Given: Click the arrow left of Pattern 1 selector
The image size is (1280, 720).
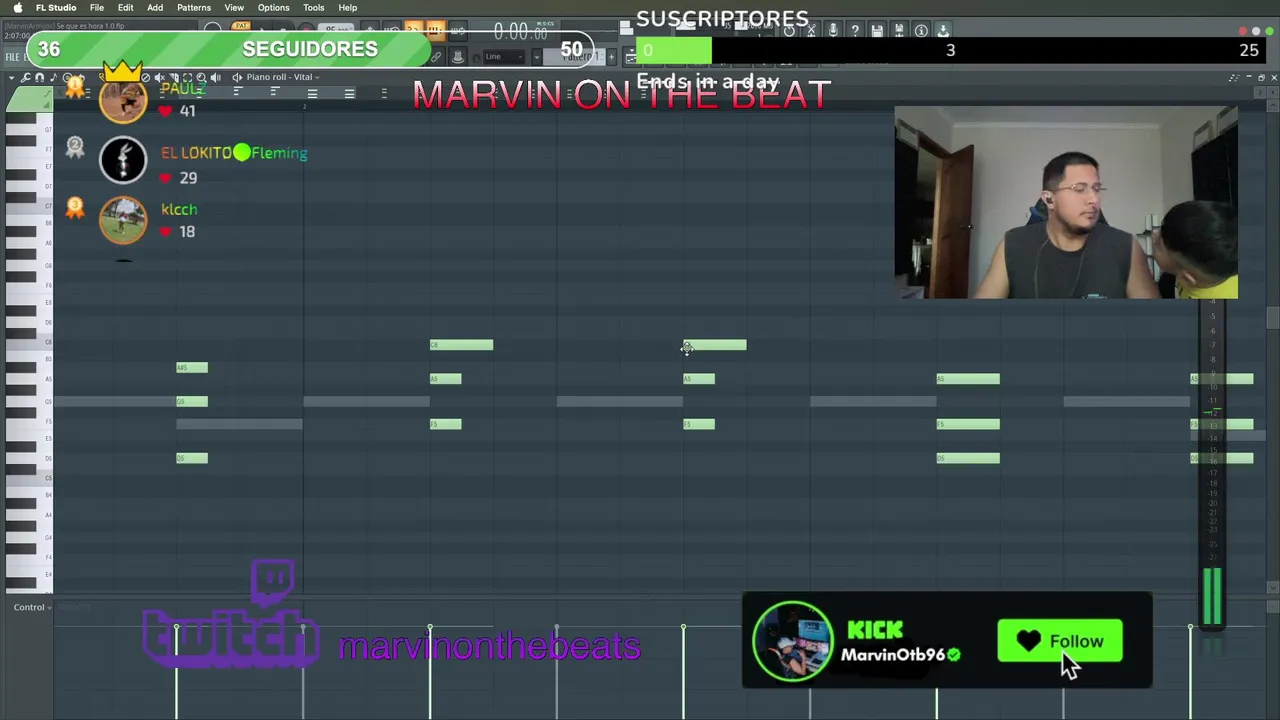Looking at the screenshot, I should (537, 57).
